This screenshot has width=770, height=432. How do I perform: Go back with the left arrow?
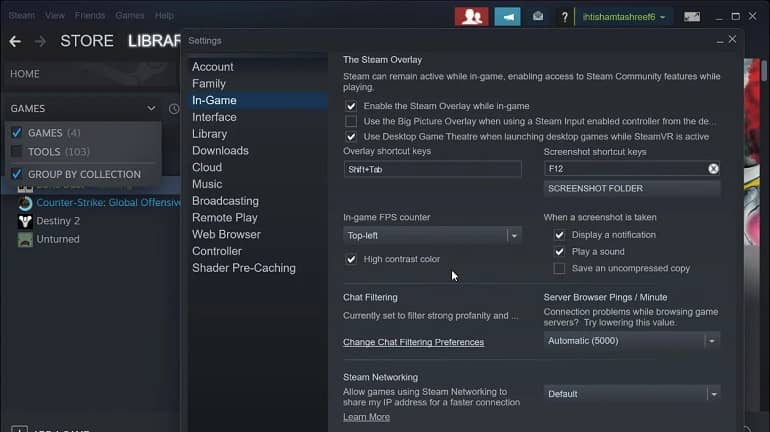click(x=15, y=41)
